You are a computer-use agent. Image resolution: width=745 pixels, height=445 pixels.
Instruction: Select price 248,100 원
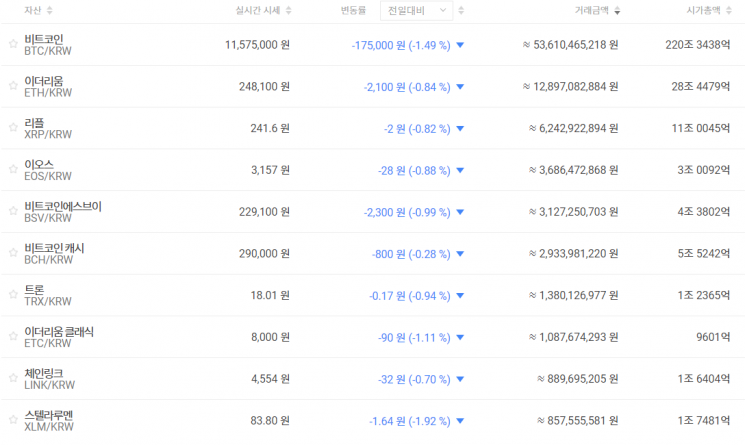[x=264, y=86]
